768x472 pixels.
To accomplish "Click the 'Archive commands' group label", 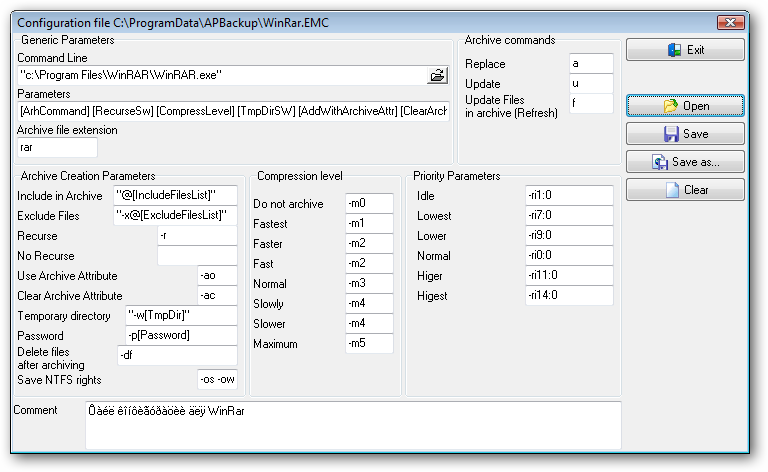I will pyautogui.click(x=510, y=40).
